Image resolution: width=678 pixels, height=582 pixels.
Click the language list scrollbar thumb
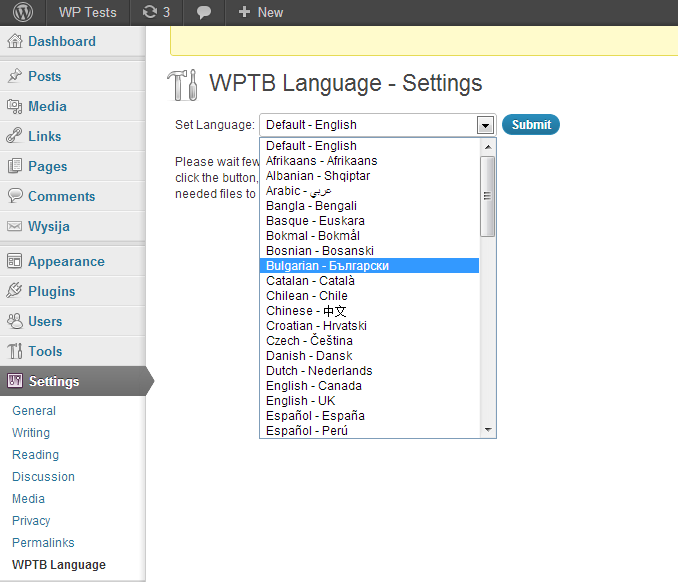[488, 196]
